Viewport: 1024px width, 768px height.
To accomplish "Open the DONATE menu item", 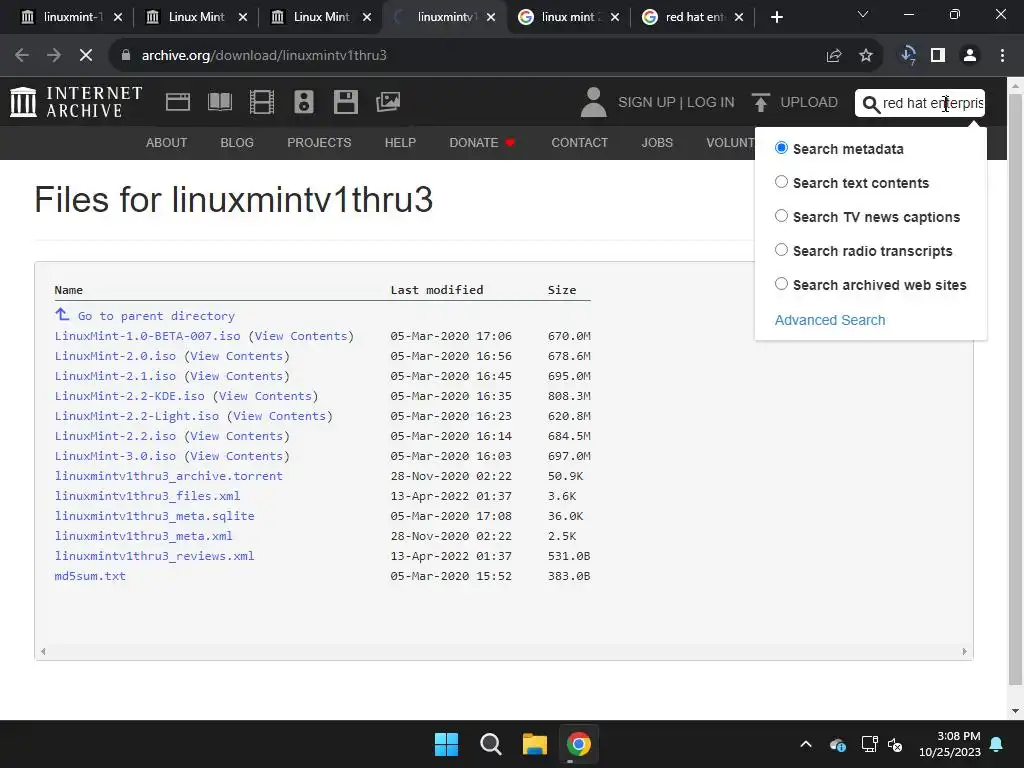I will 482,142.
